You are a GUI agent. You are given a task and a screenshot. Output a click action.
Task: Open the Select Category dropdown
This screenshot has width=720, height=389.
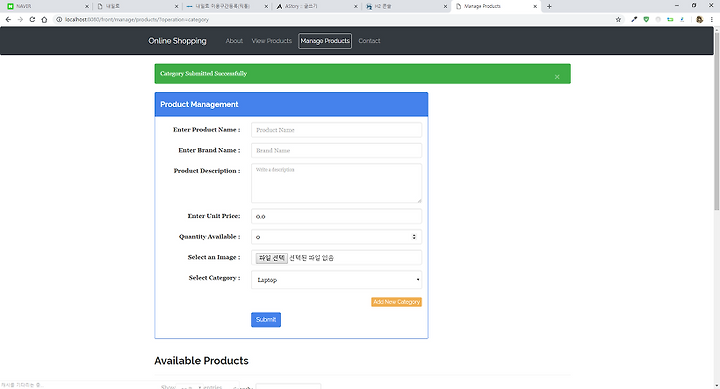tap(336, 280)
